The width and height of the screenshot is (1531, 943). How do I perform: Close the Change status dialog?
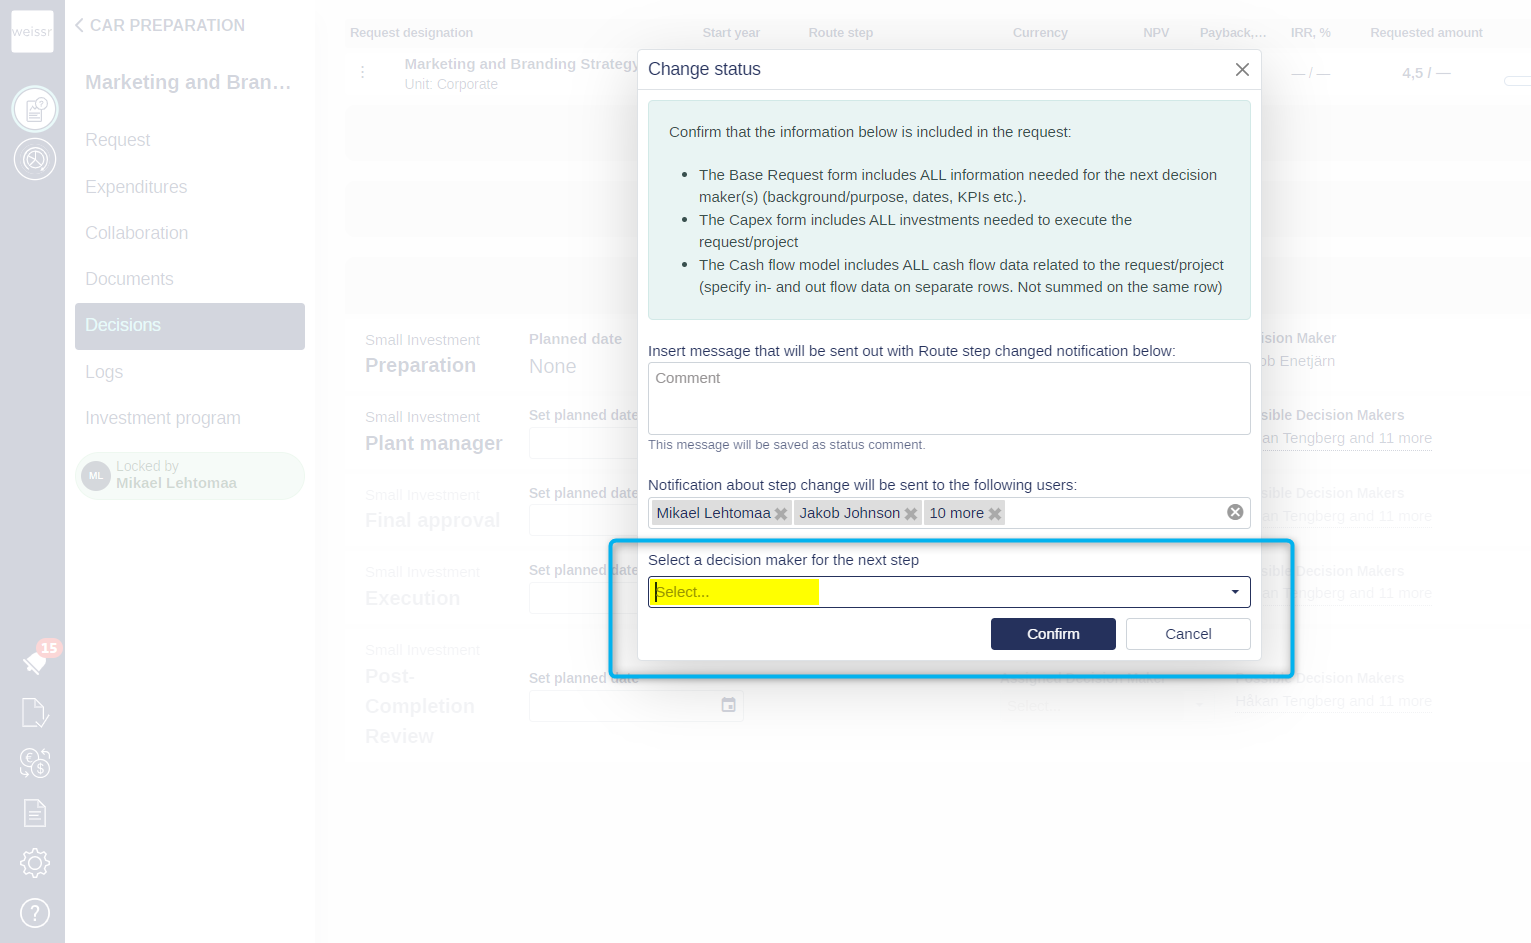pos(1242,69)
